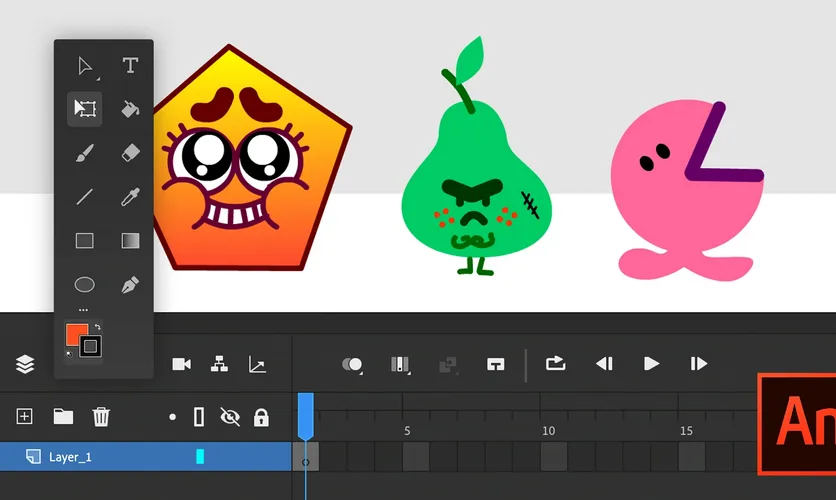Select the Free Transform tool
This screenshot has height=500, width=836.
(84, 108)
